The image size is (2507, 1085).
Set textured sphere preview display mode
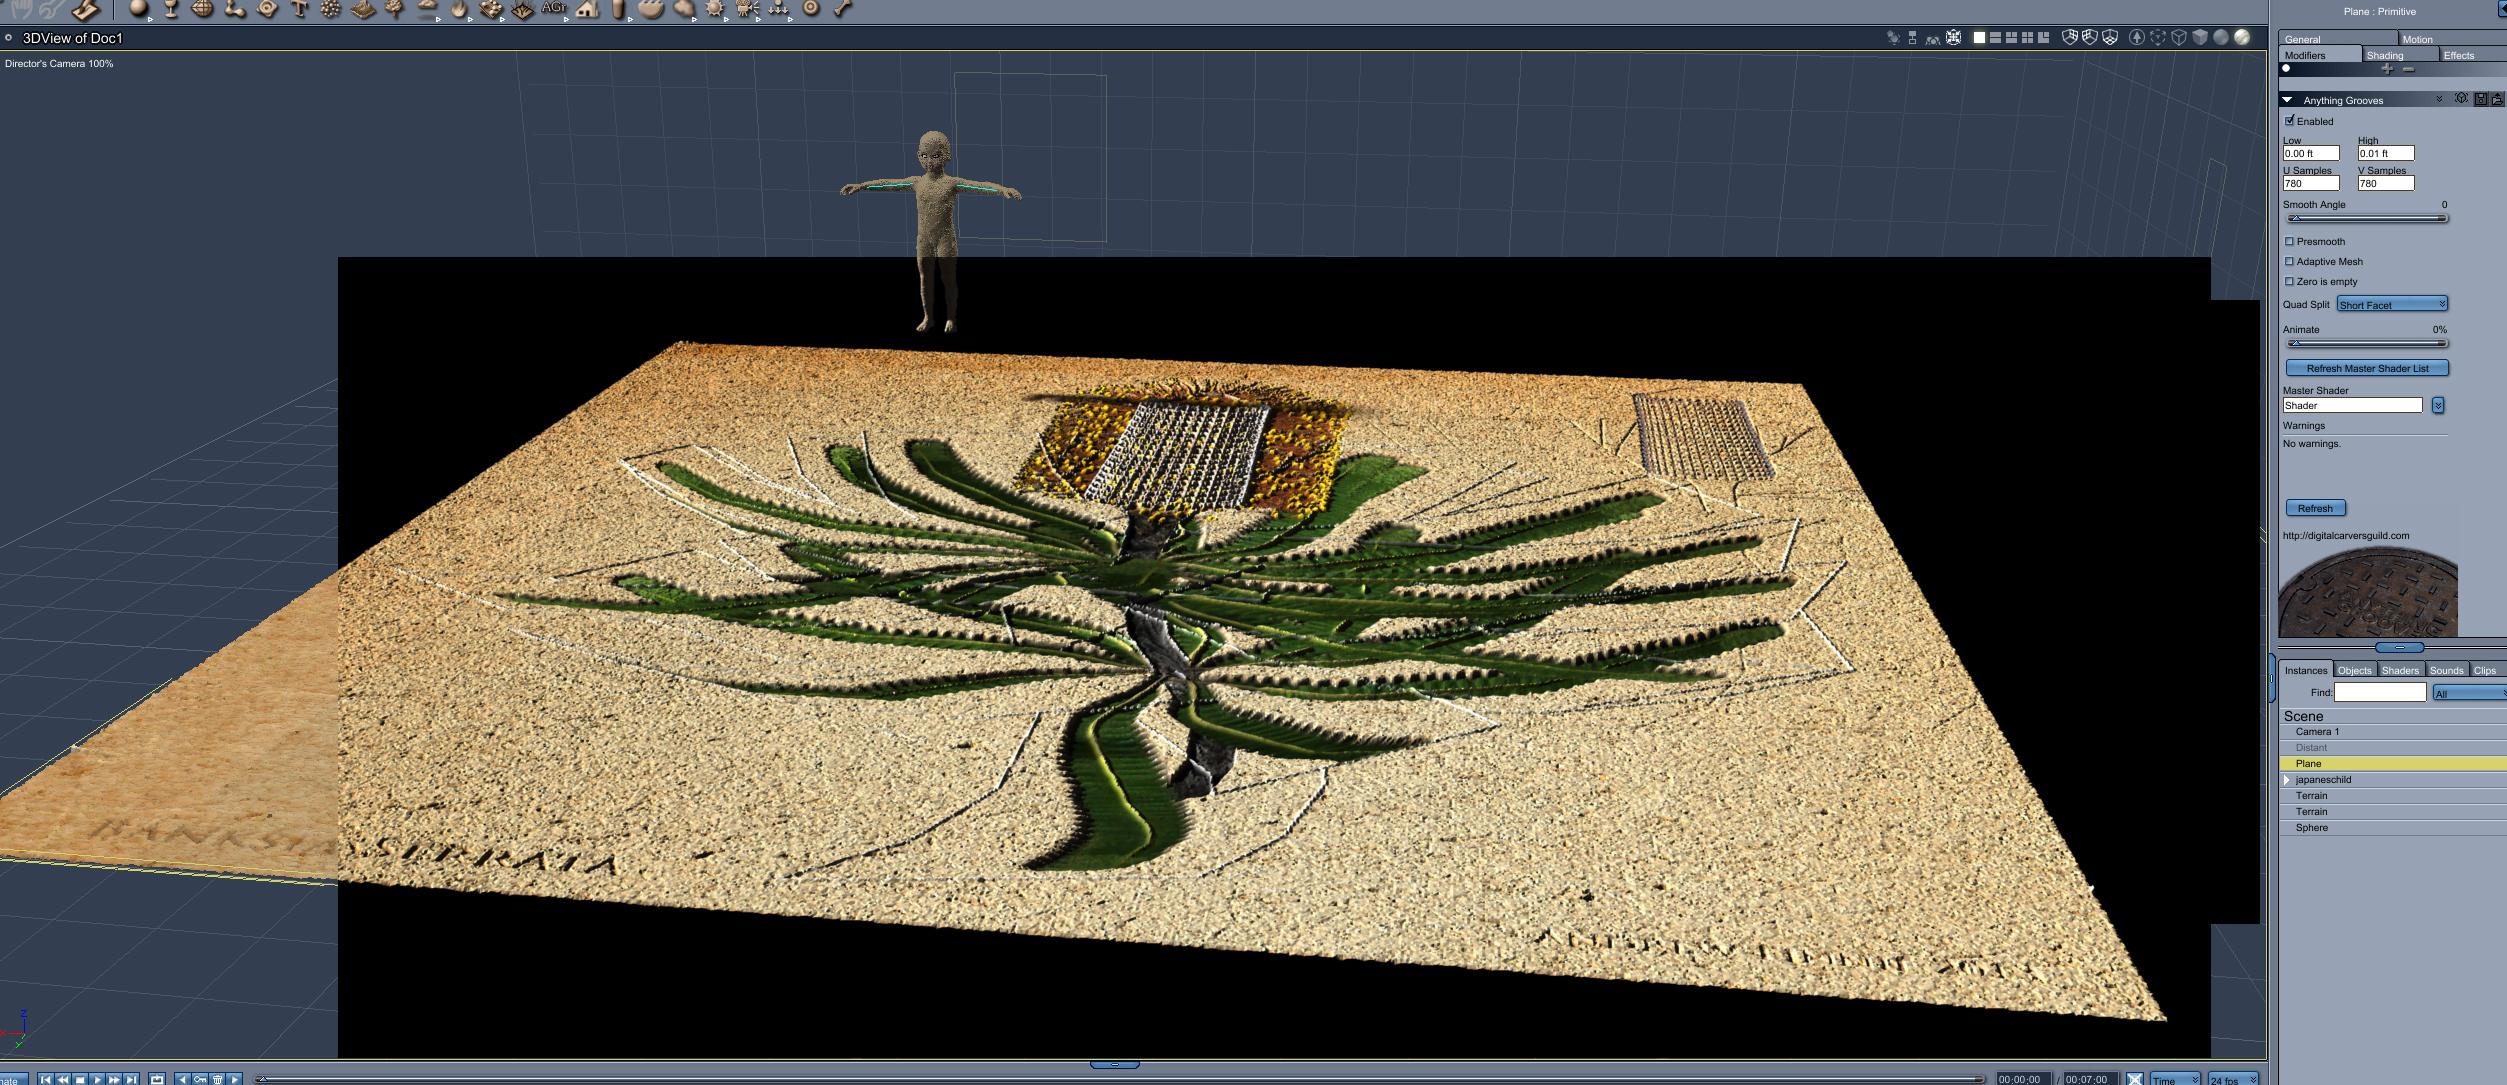pos(2241,37)
